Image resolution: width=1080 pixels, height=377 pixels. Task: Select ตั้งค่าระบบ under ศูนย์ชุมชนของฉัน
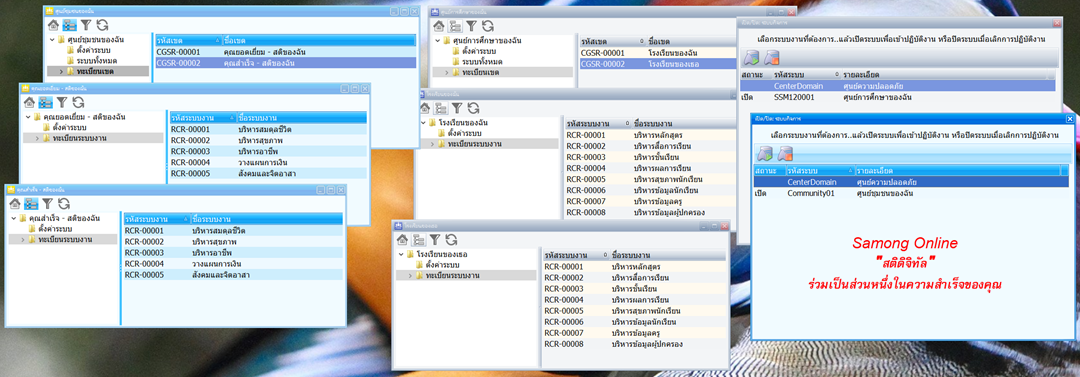[x=94, y=50]
